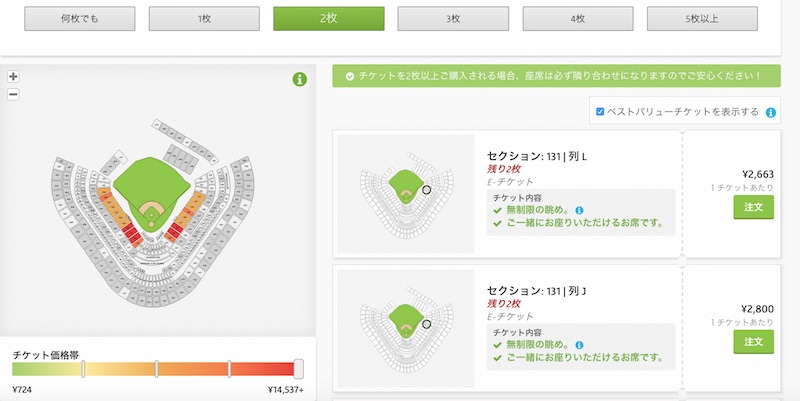Zoom out the stadium seat map
800x401 pixels.
[x=13, y=94]
